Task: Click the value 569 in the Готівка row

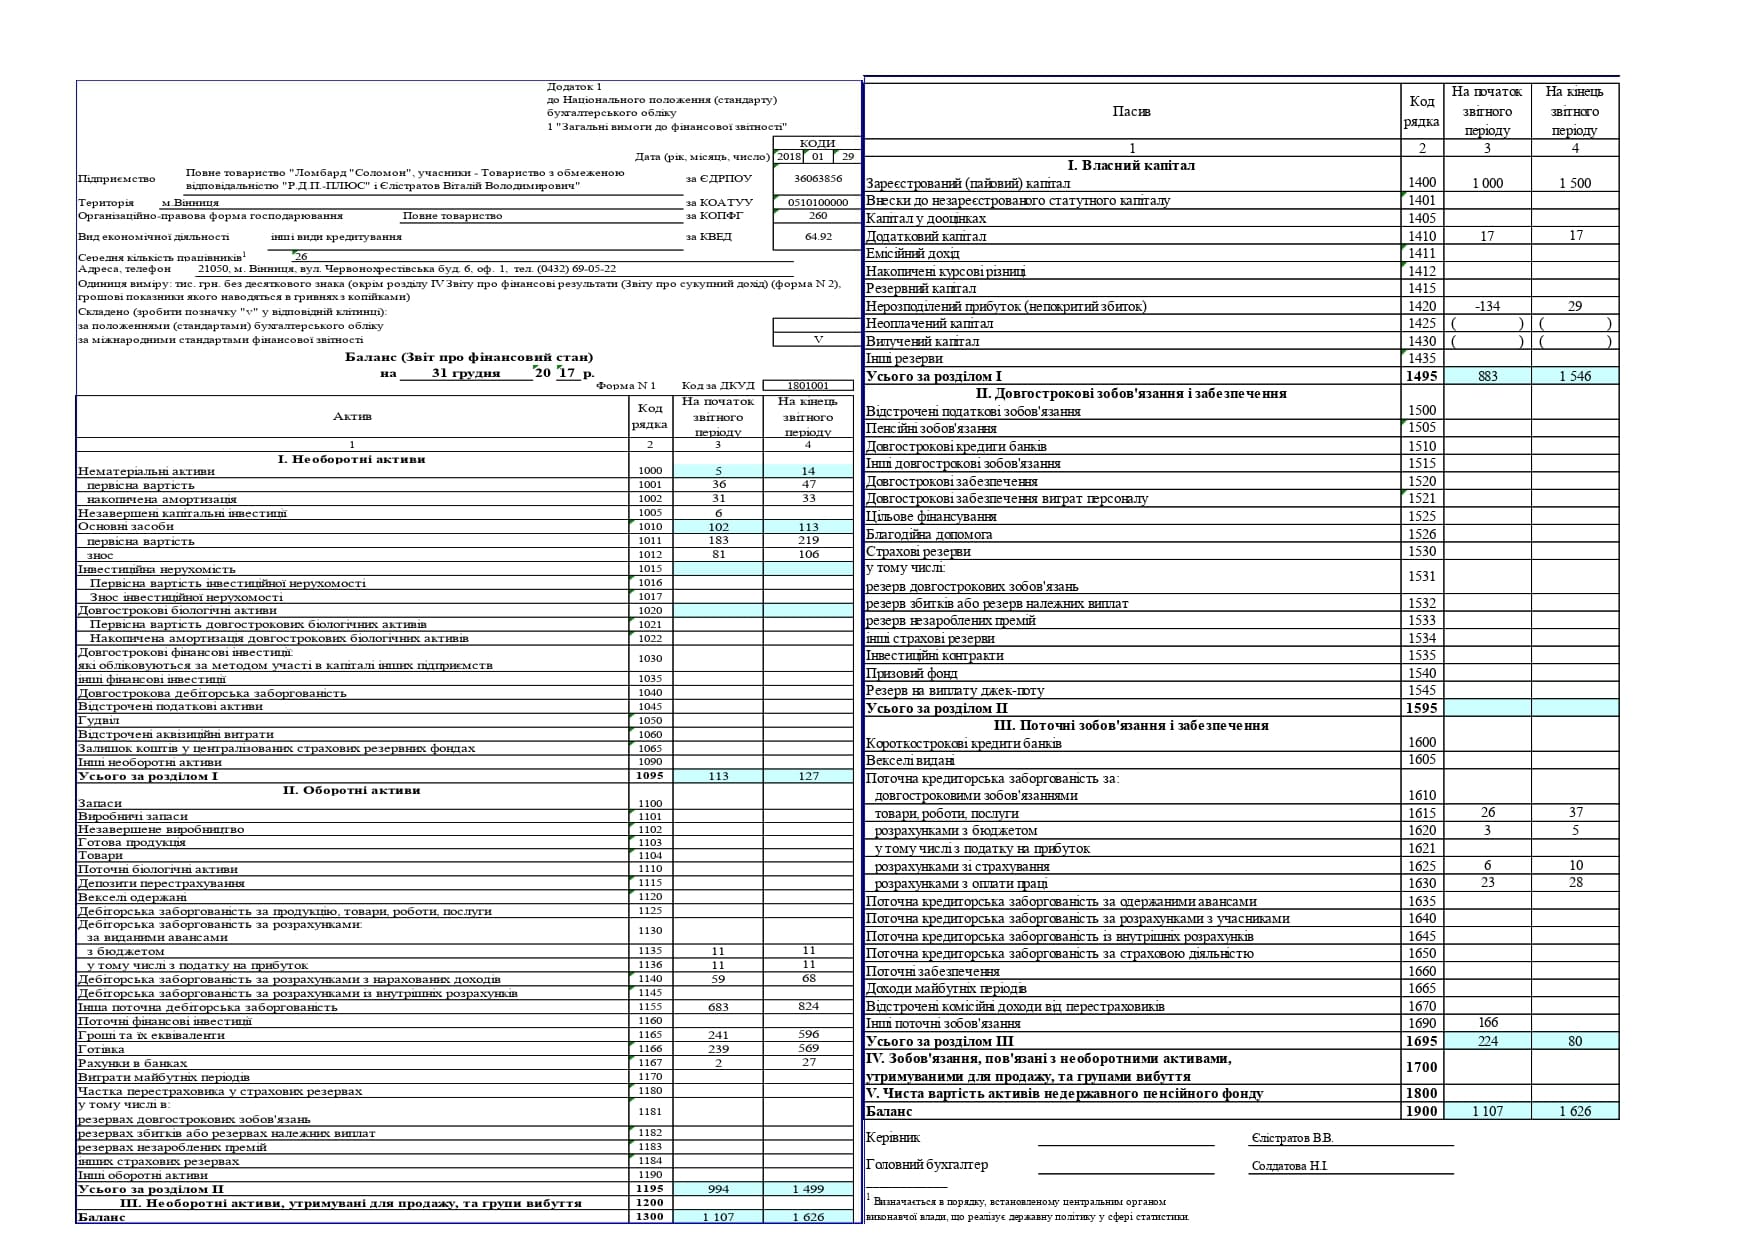Action: point(808,1049)
